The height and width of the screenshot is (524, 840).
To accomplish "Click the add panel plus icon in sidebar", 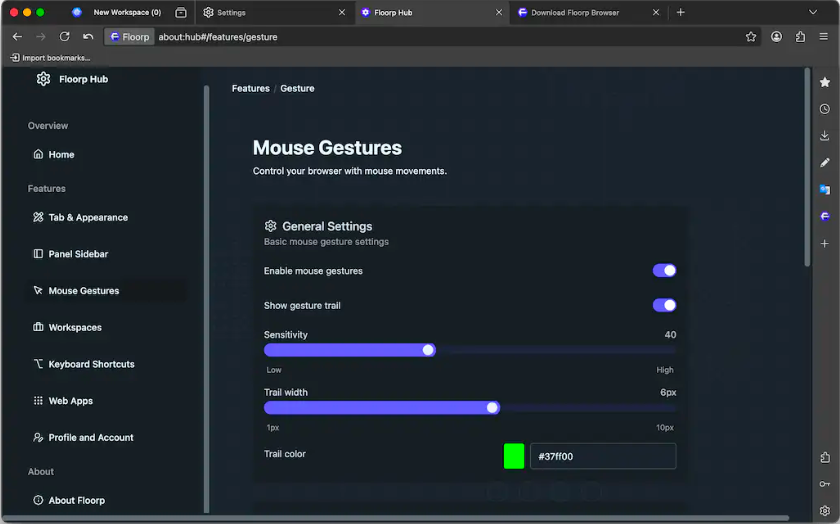I will (x=824, y=243).
